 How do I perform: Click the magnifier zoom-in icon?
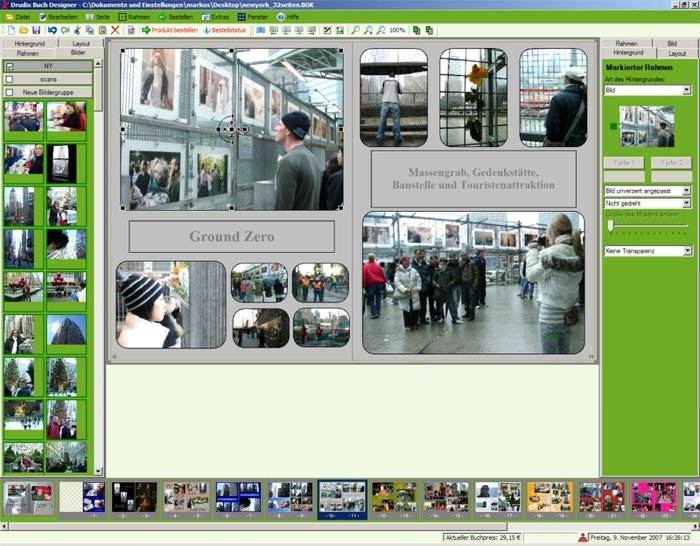355,30
